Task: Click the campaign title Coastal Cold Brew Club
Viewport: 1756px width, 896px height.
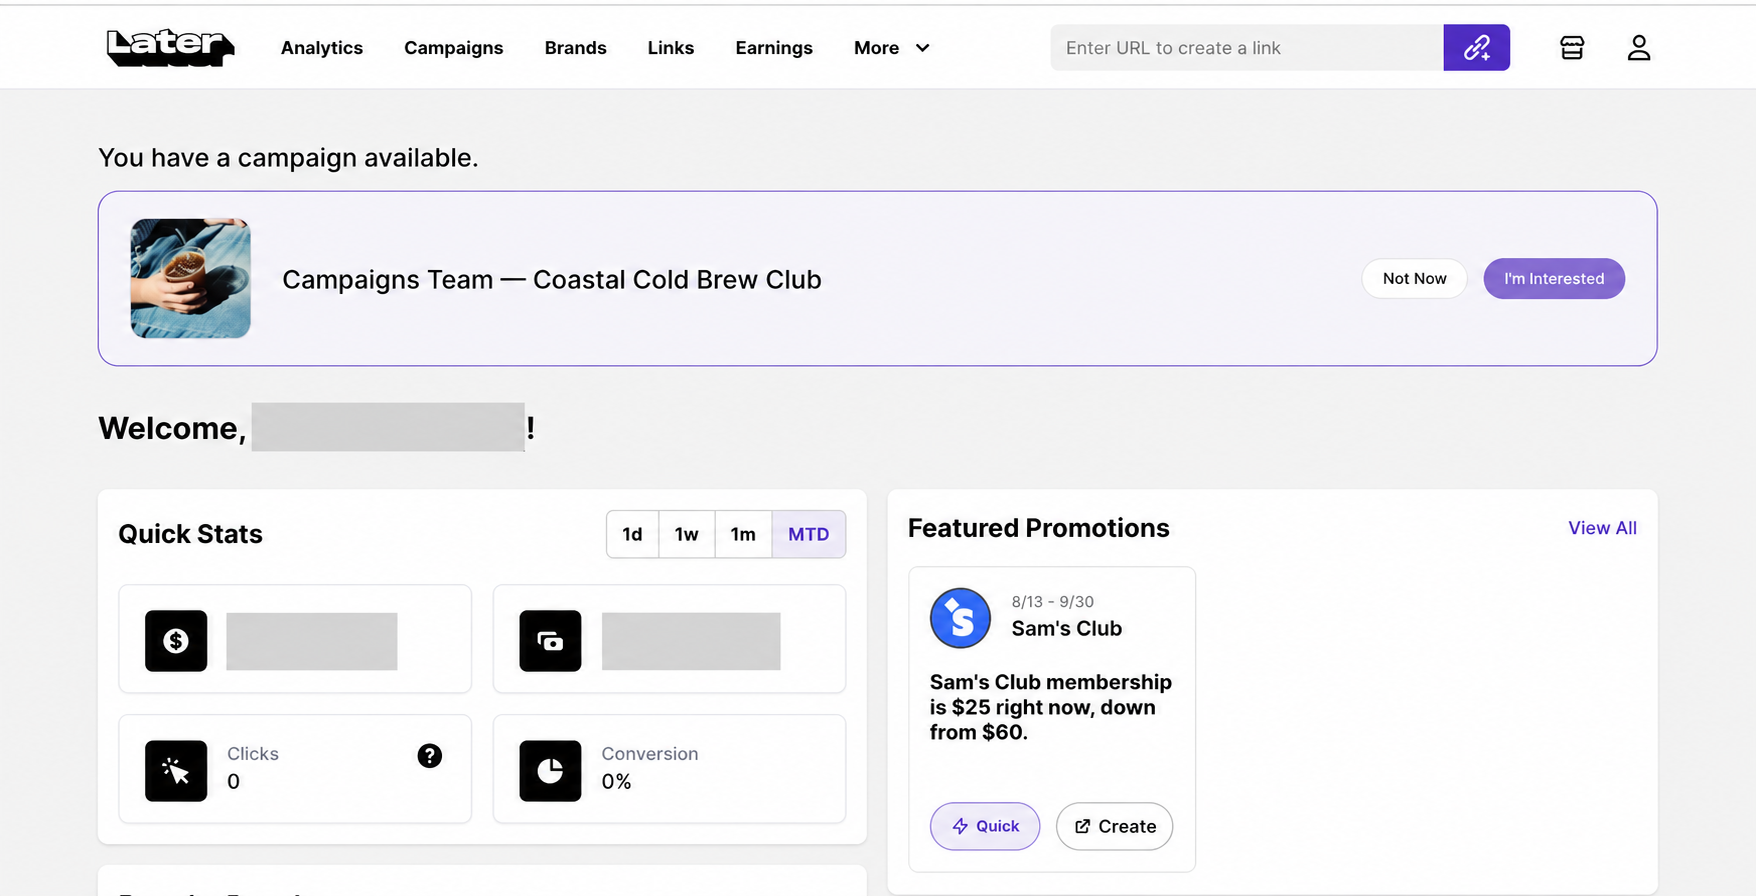Action: pyautogui.click(x=551, y=280)
